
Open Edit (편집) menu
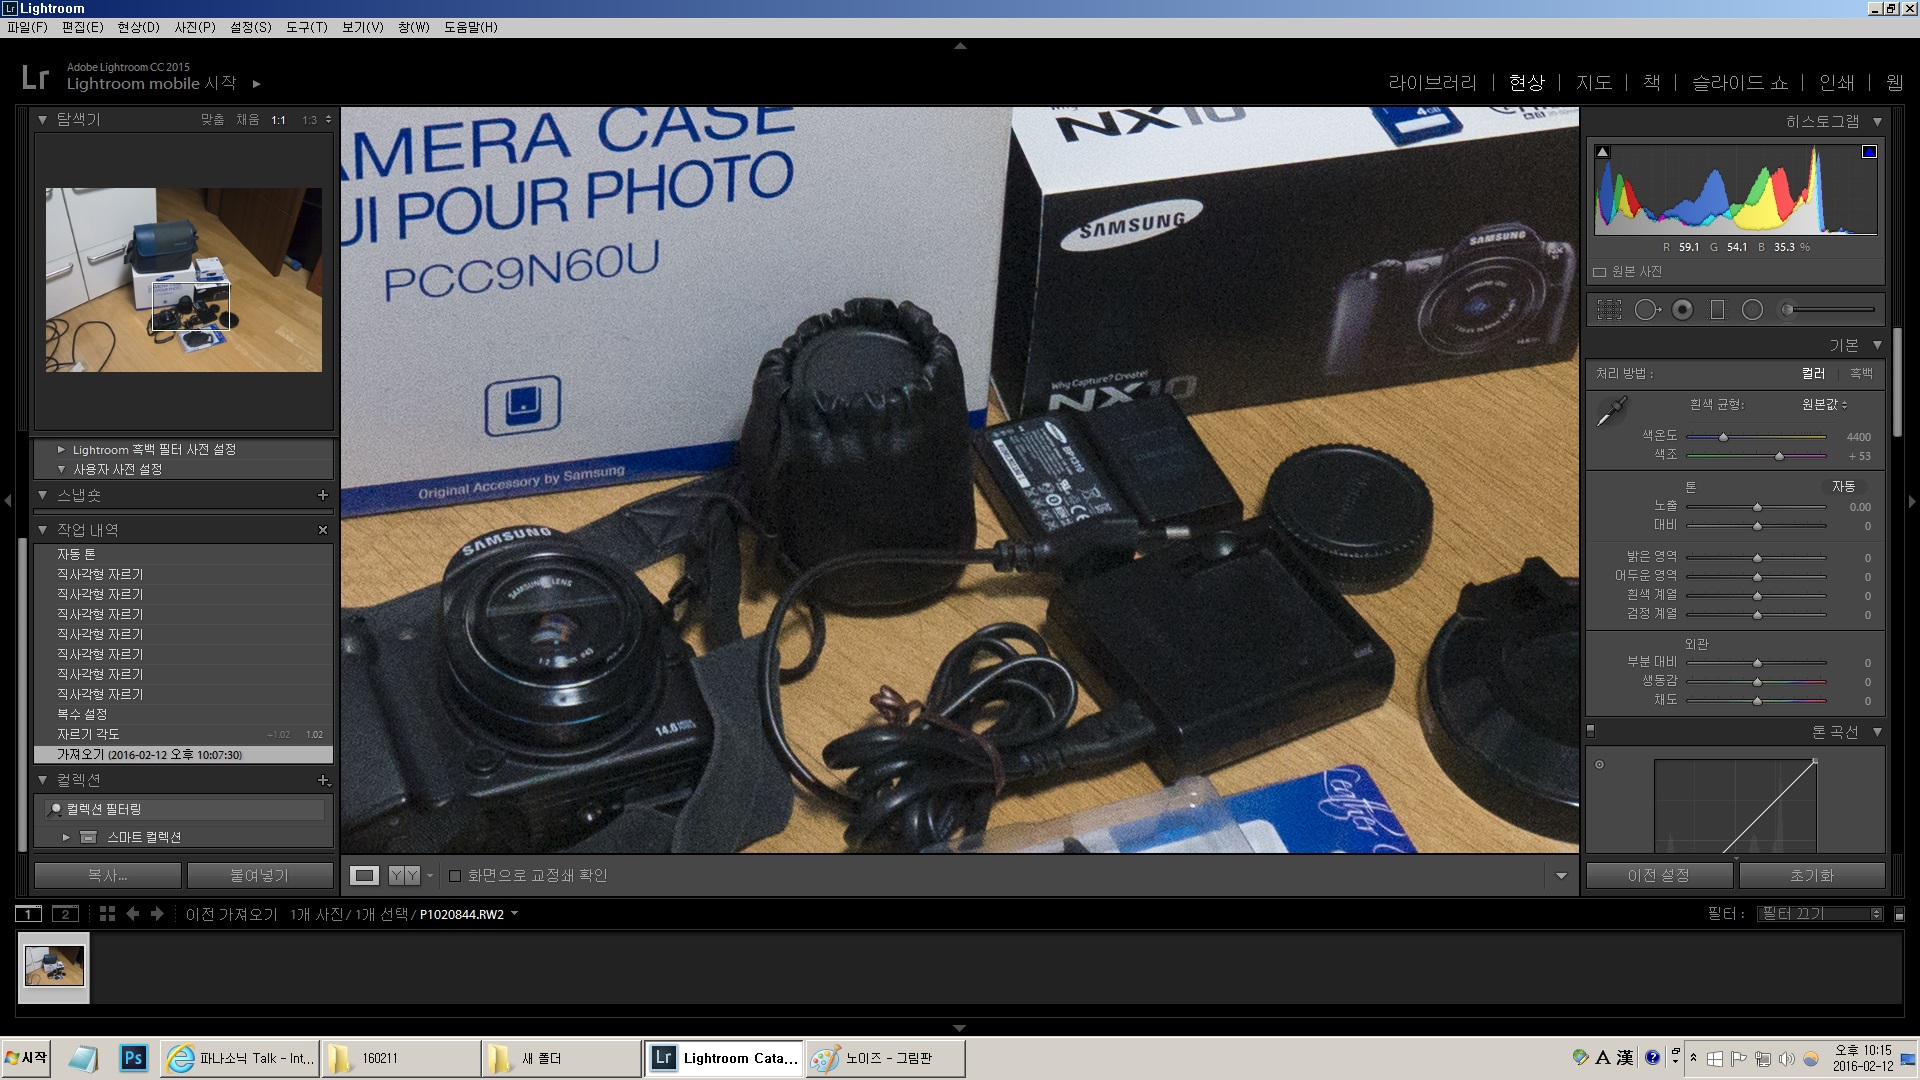tap(82, 27)
